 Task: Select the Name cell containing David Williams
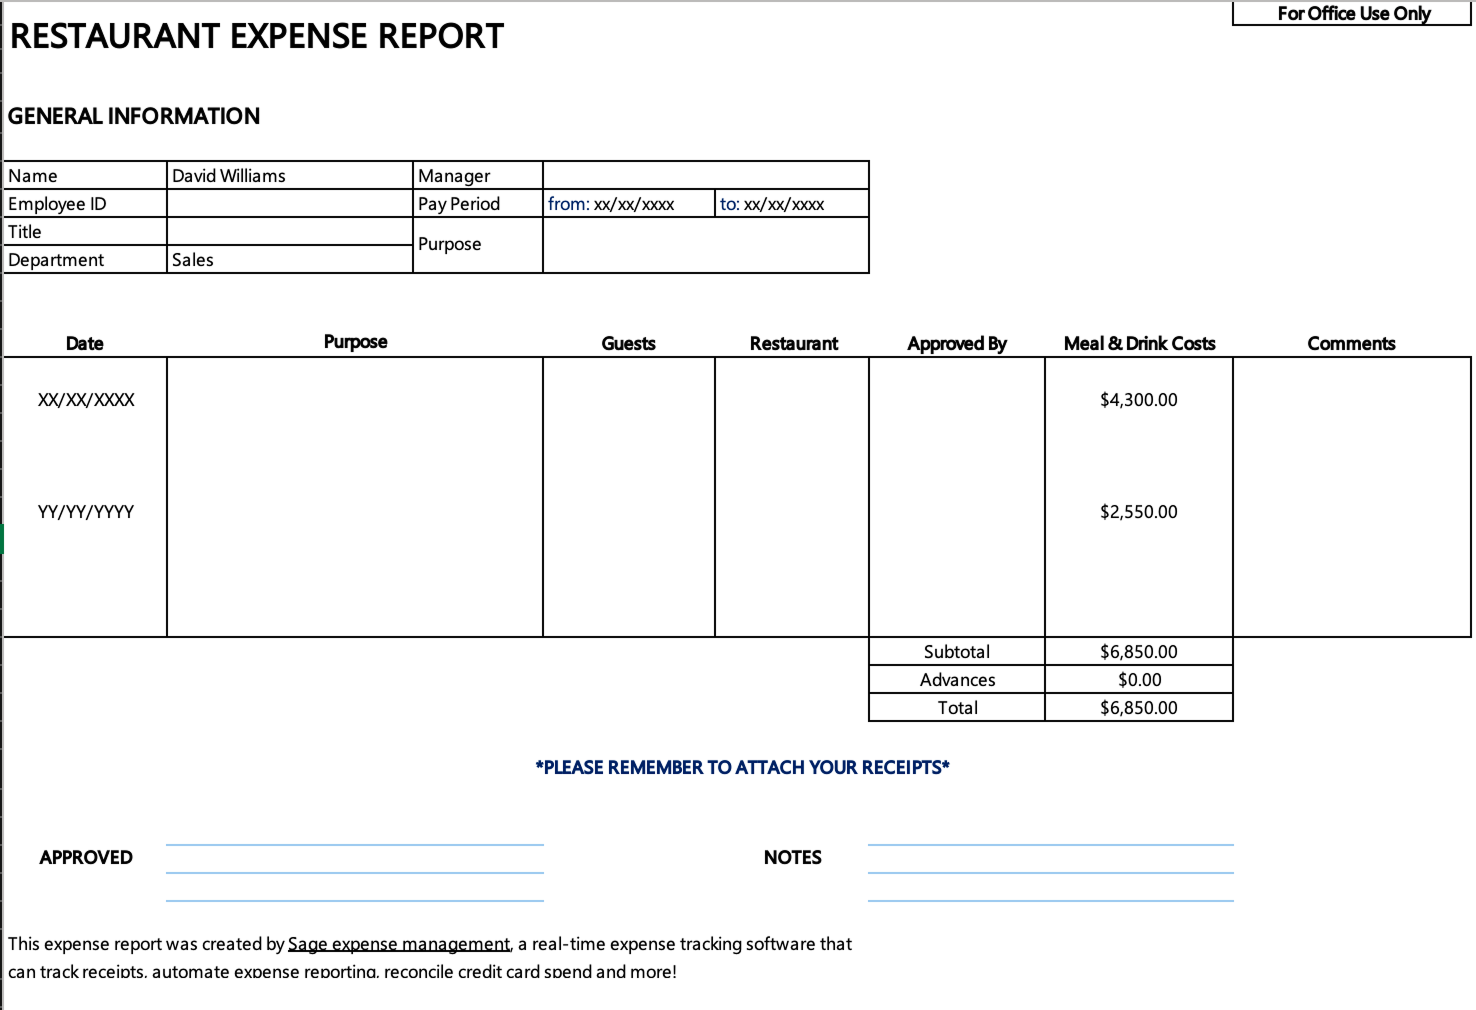click(x=288, y=175)
